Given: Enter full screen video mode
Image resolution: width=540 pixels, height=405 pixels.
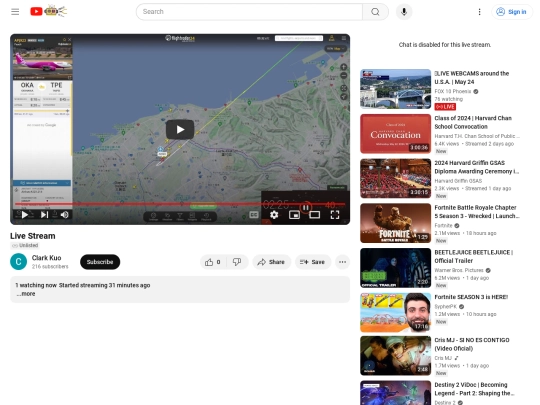Looking at the screenshot, I should [335, 215].
